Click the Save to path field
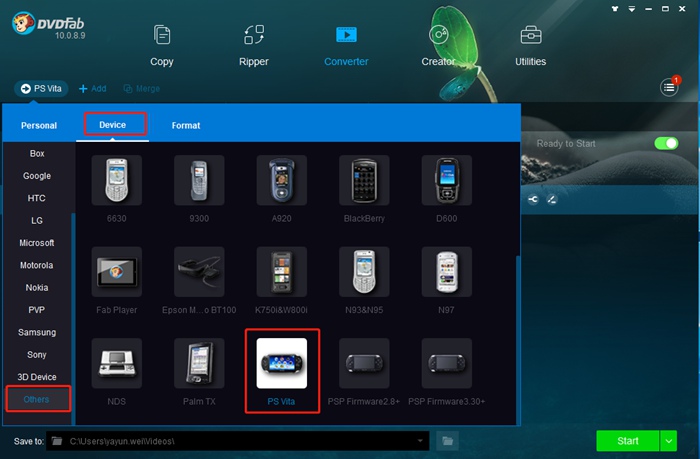Screen dimensions: 700x459 (238, 441)
